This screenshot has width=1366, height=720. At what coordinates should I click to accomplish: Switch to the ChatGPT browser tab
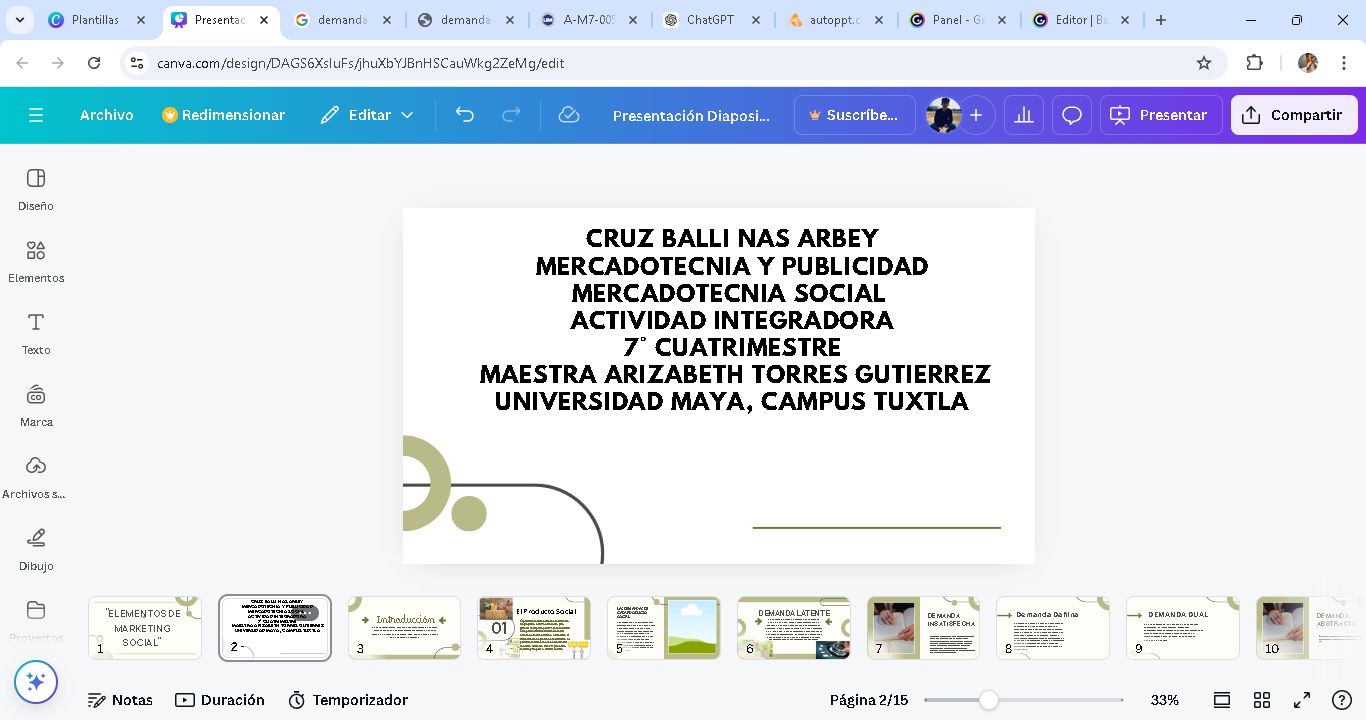point(710,20)
